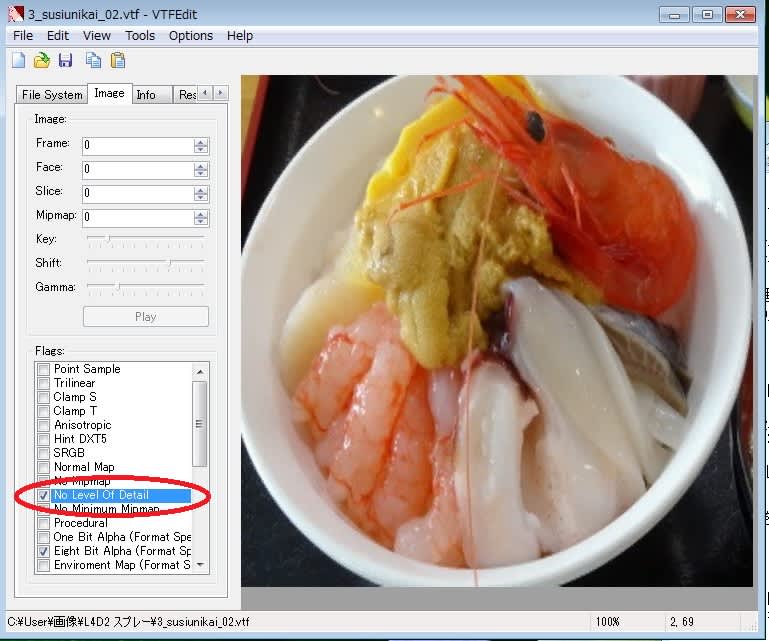This screenshot has width=769, height=641.
Task: Click the Open file folder icon
Action: [42, 61]
